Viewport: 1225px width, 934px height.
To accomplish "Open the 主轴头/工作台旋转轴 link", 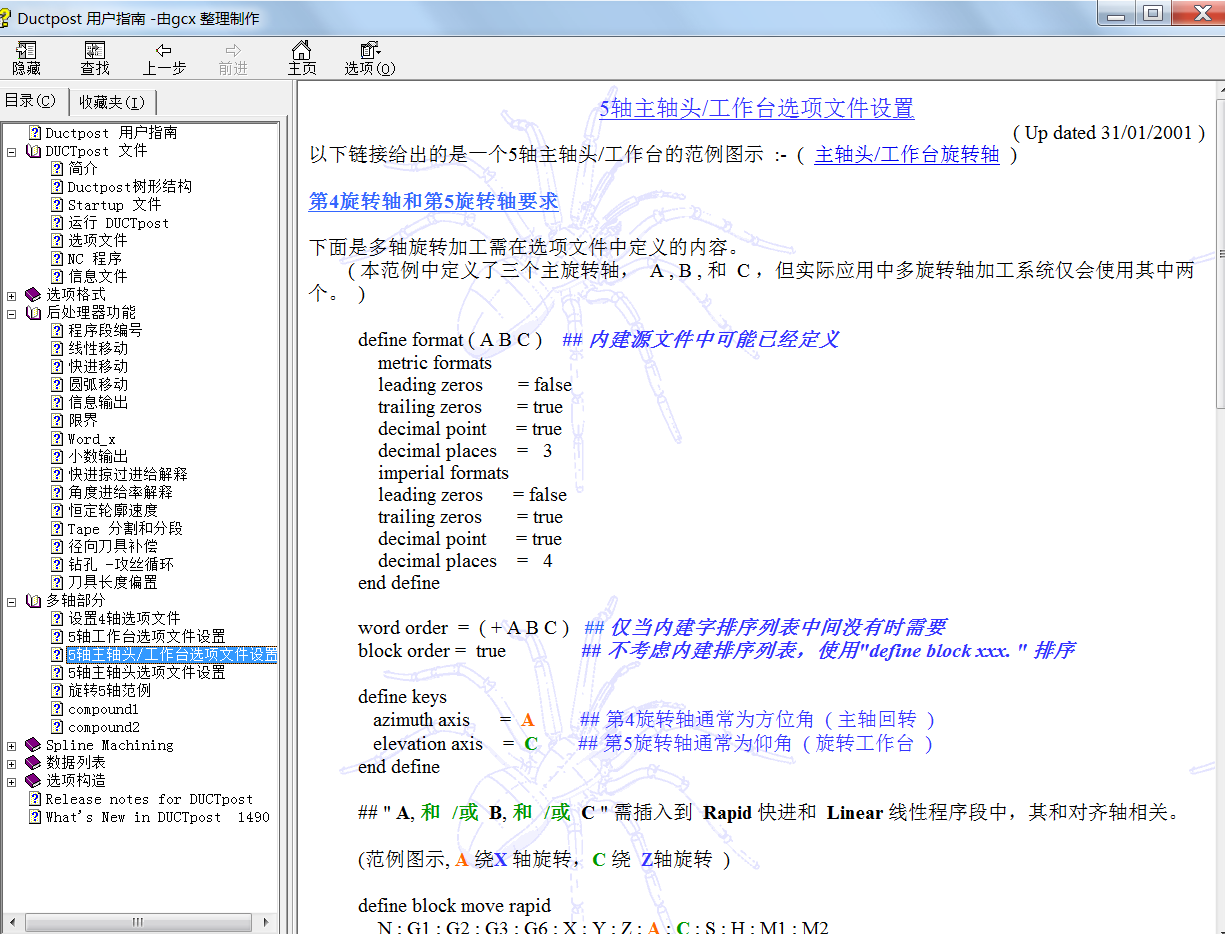I will coord(907,155).
